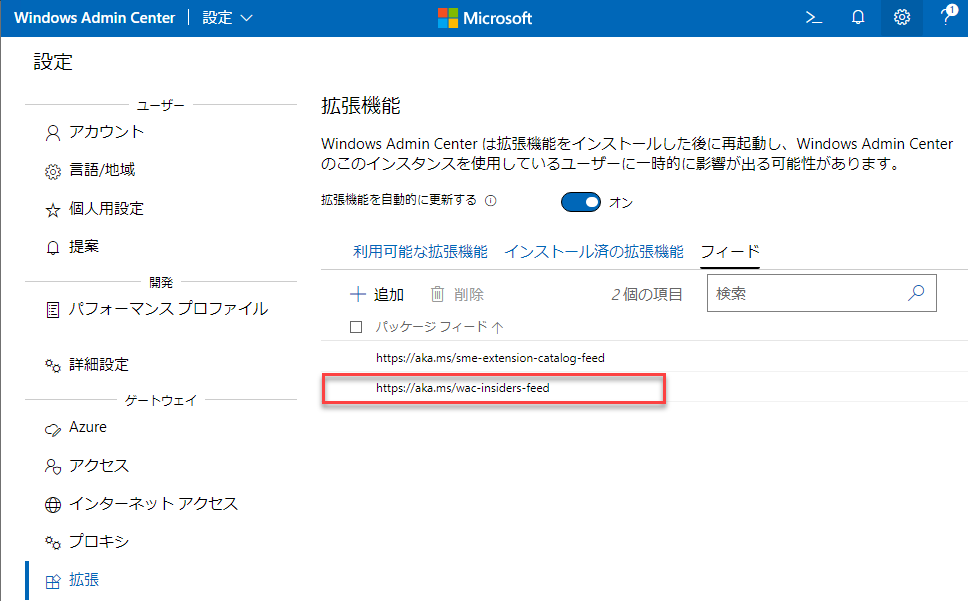Click the trash icon for 削除
Screen dimensions: 968x601
(x=437, y=294)
